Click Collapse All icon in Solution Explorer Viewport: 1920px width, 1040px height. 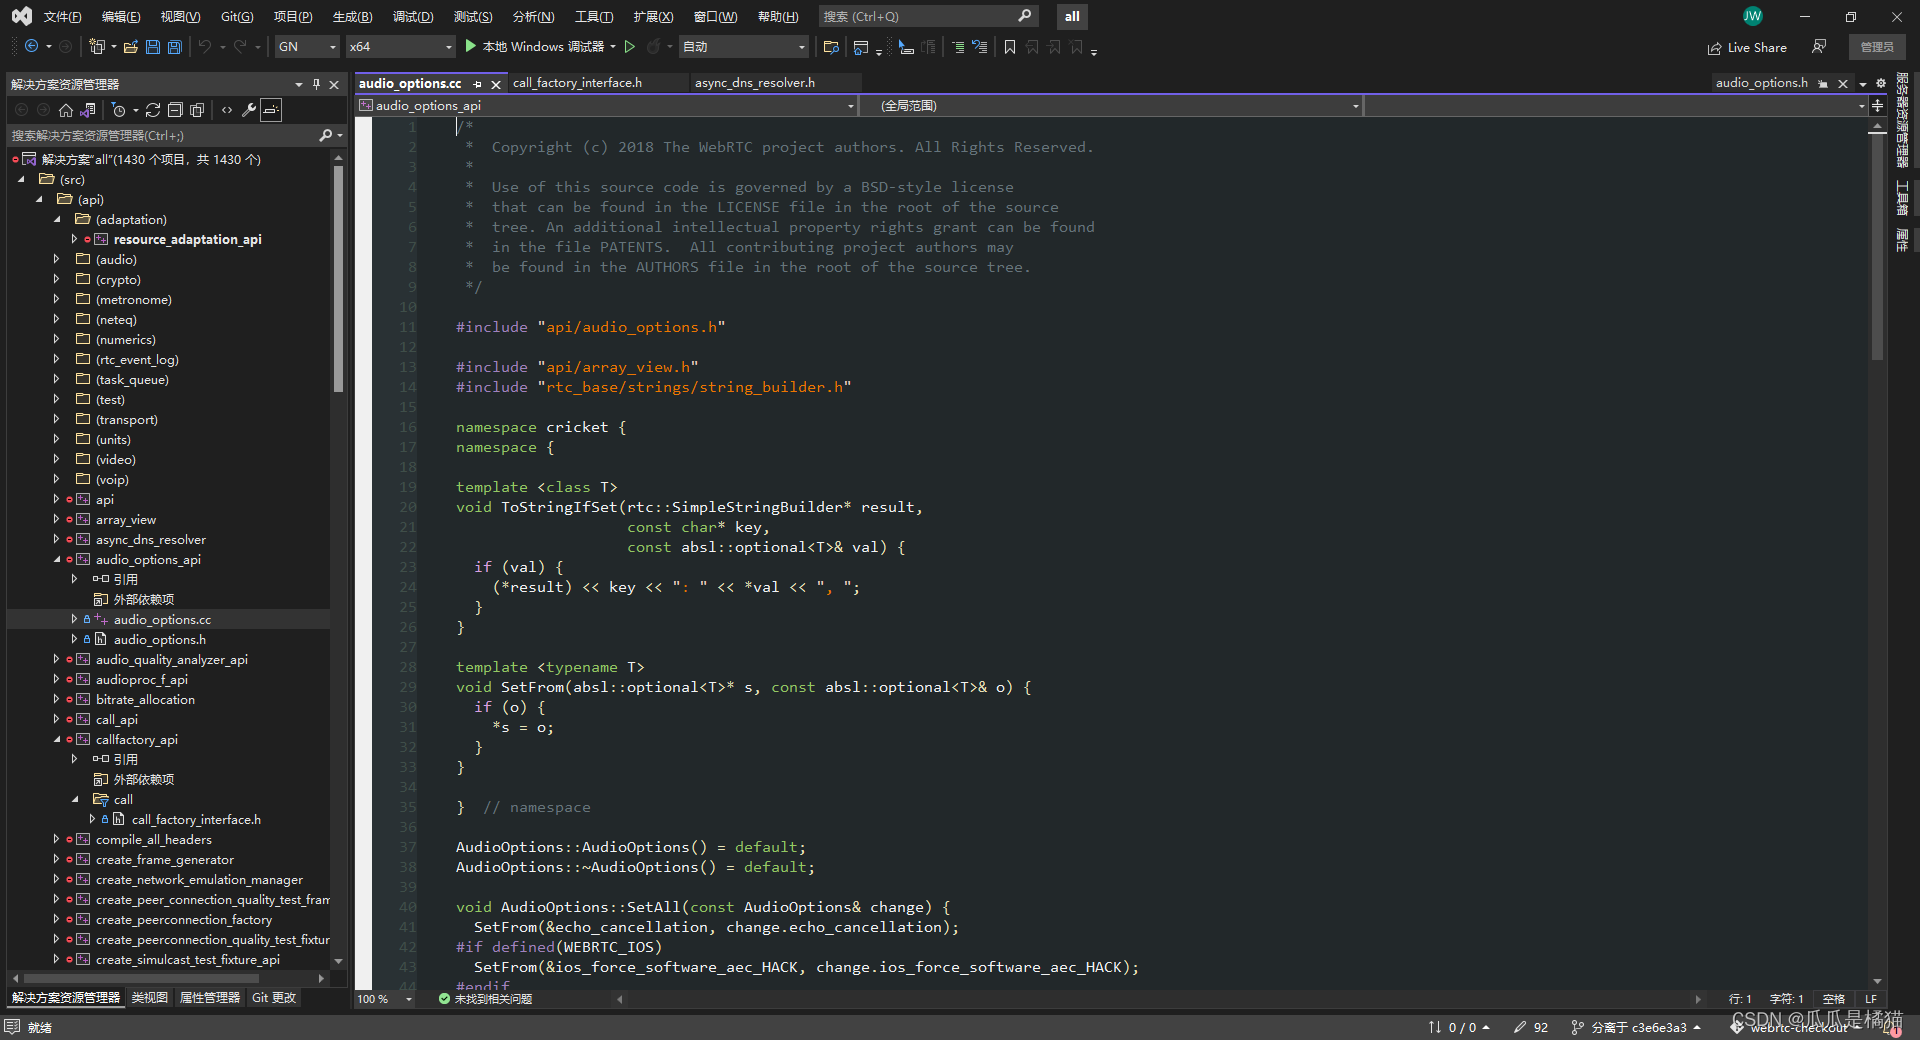pyautogui.click(x=175, y=110)
